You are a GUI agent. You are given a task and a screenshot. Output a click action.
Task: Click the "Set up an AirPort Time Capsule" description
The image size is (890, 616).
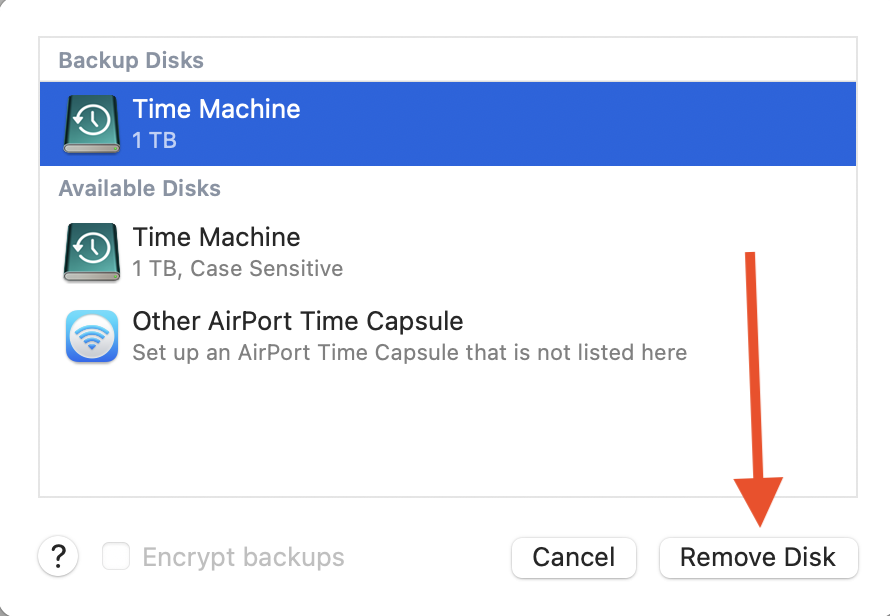coord(409,352)
